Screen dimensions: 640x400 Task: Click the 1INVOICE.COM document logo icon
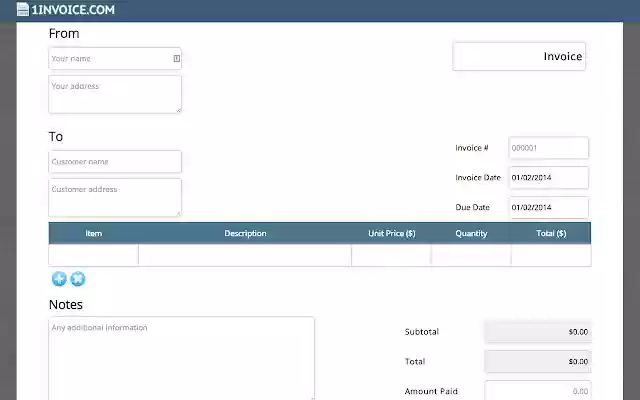click(23, 9)
